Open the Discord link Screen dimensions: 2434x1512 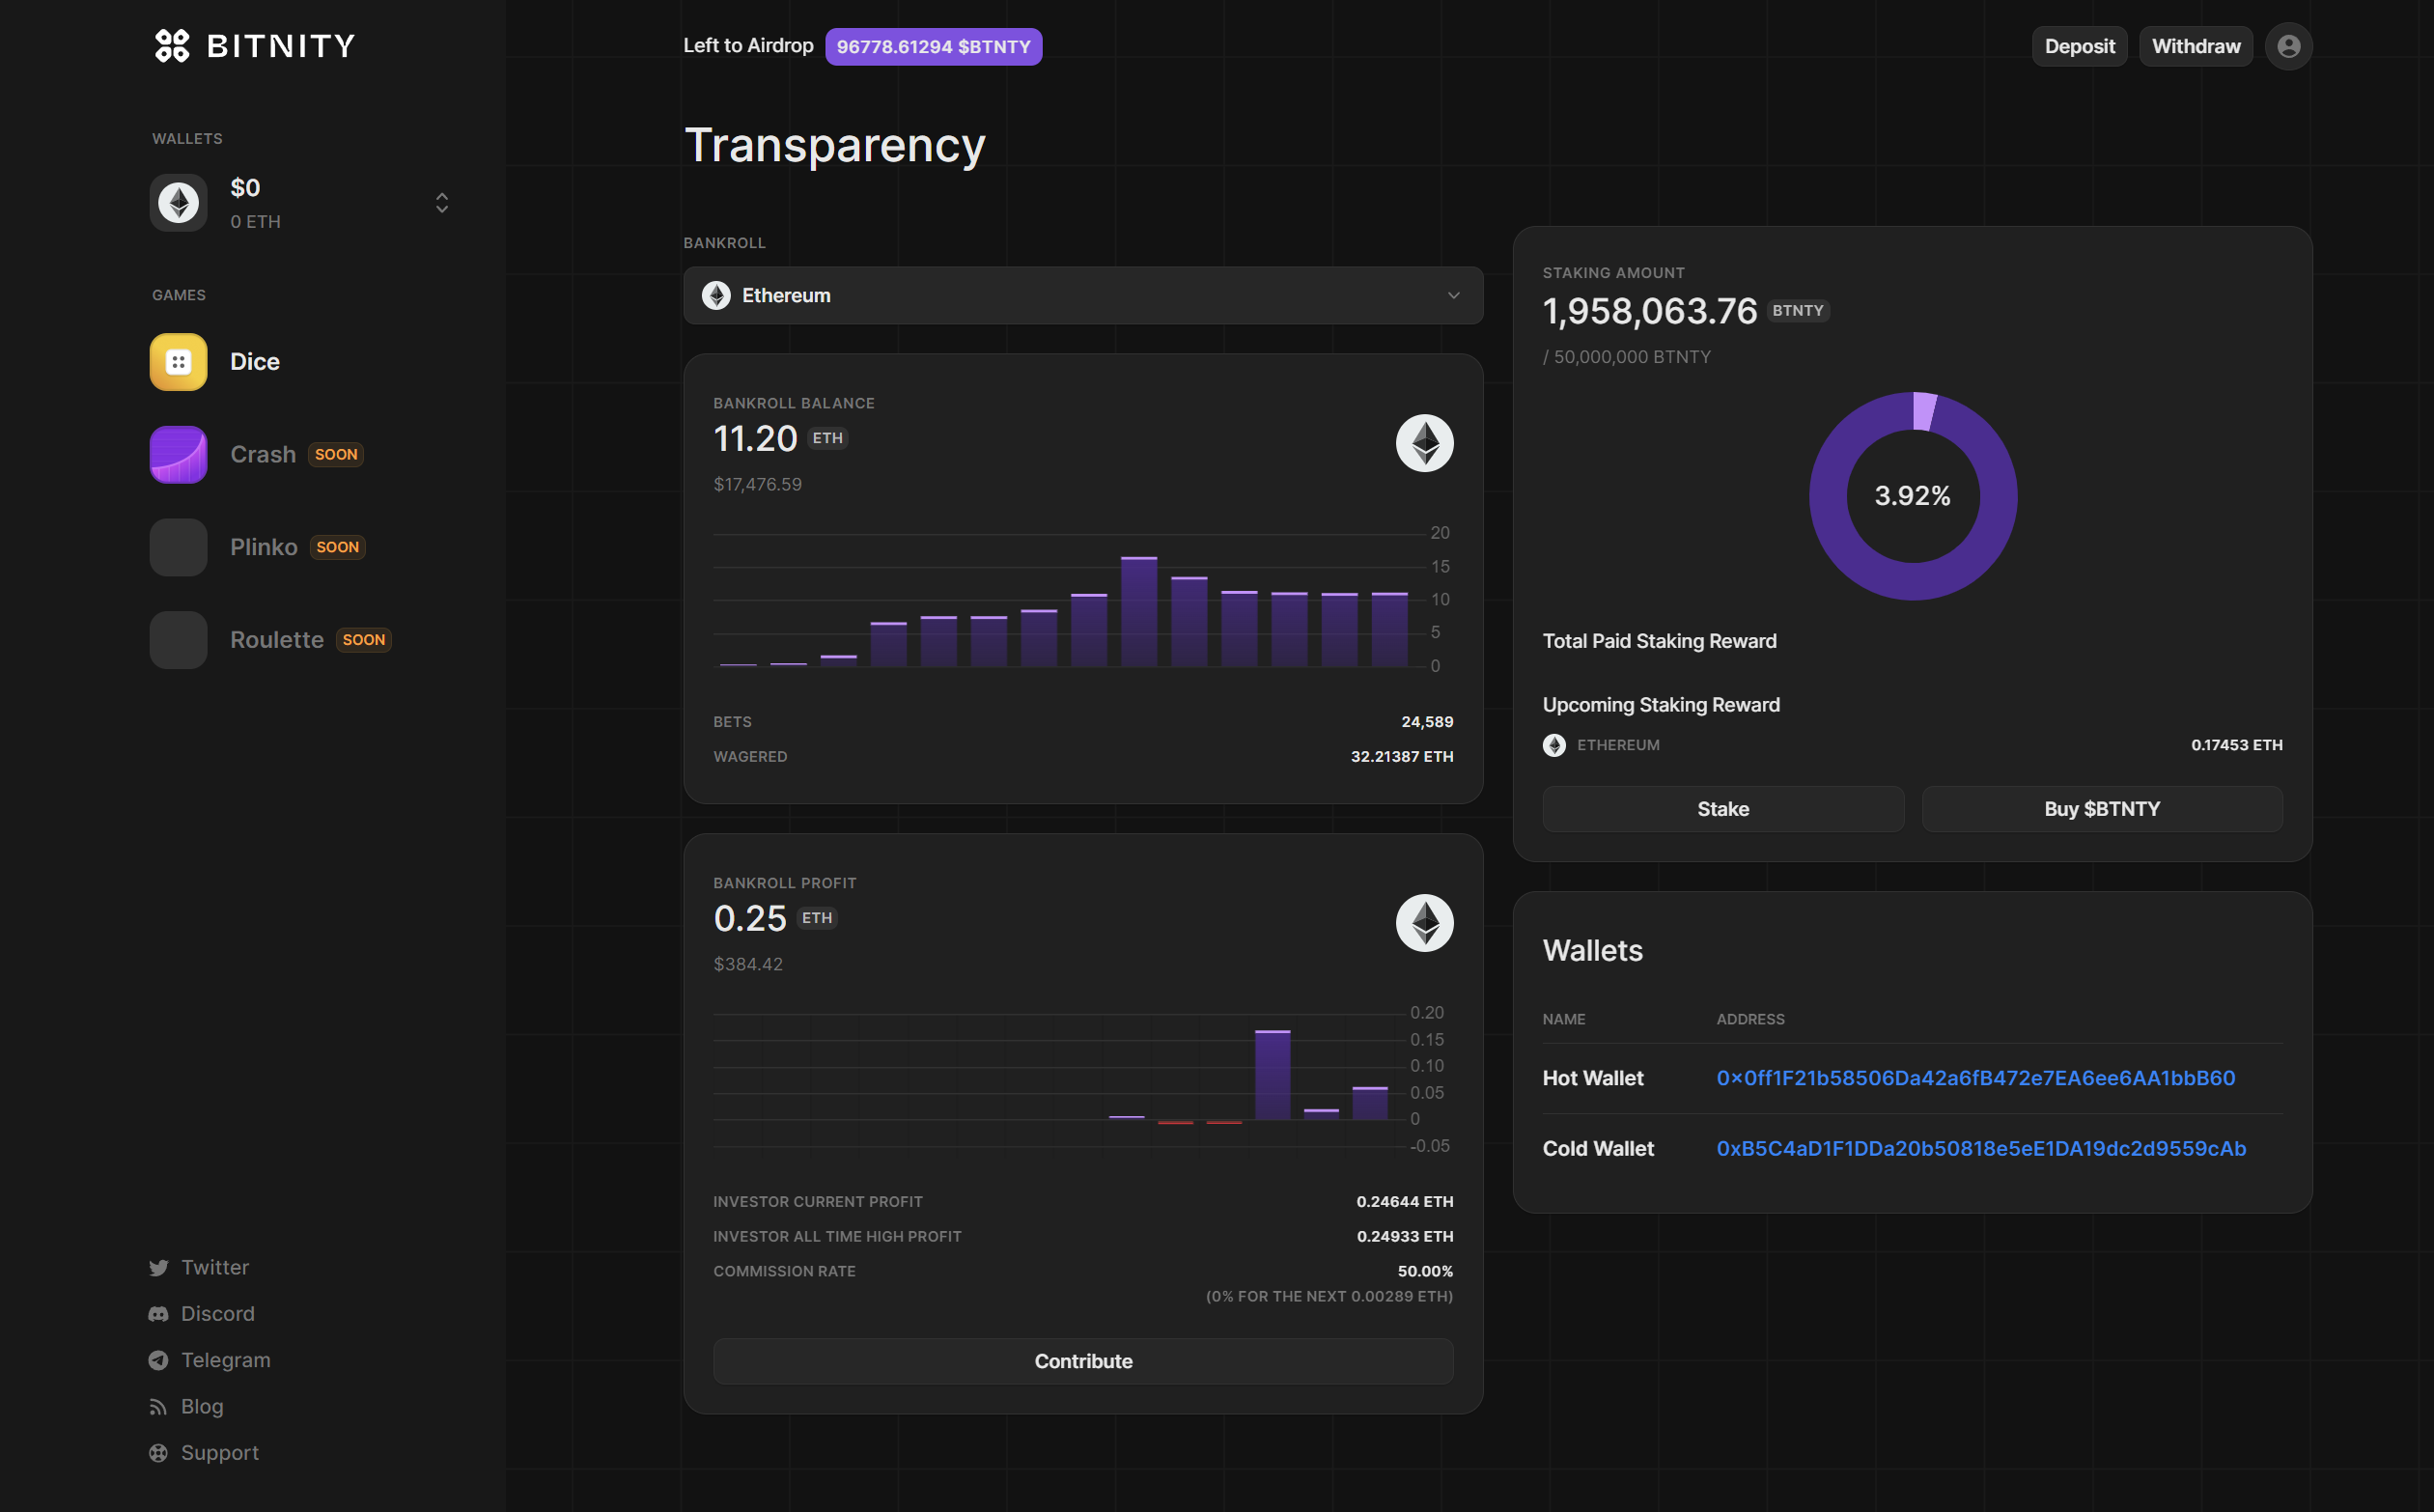tap(218, 1314)
